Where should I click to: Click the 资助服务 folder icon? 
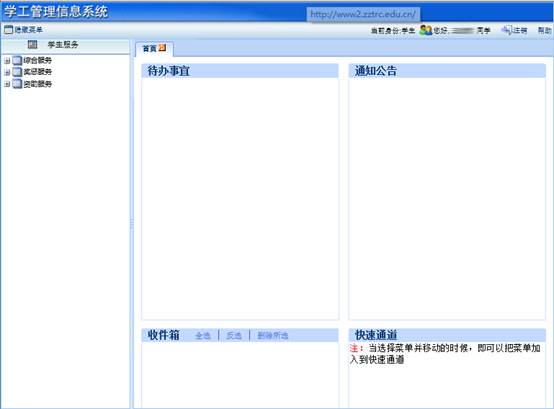17,84
